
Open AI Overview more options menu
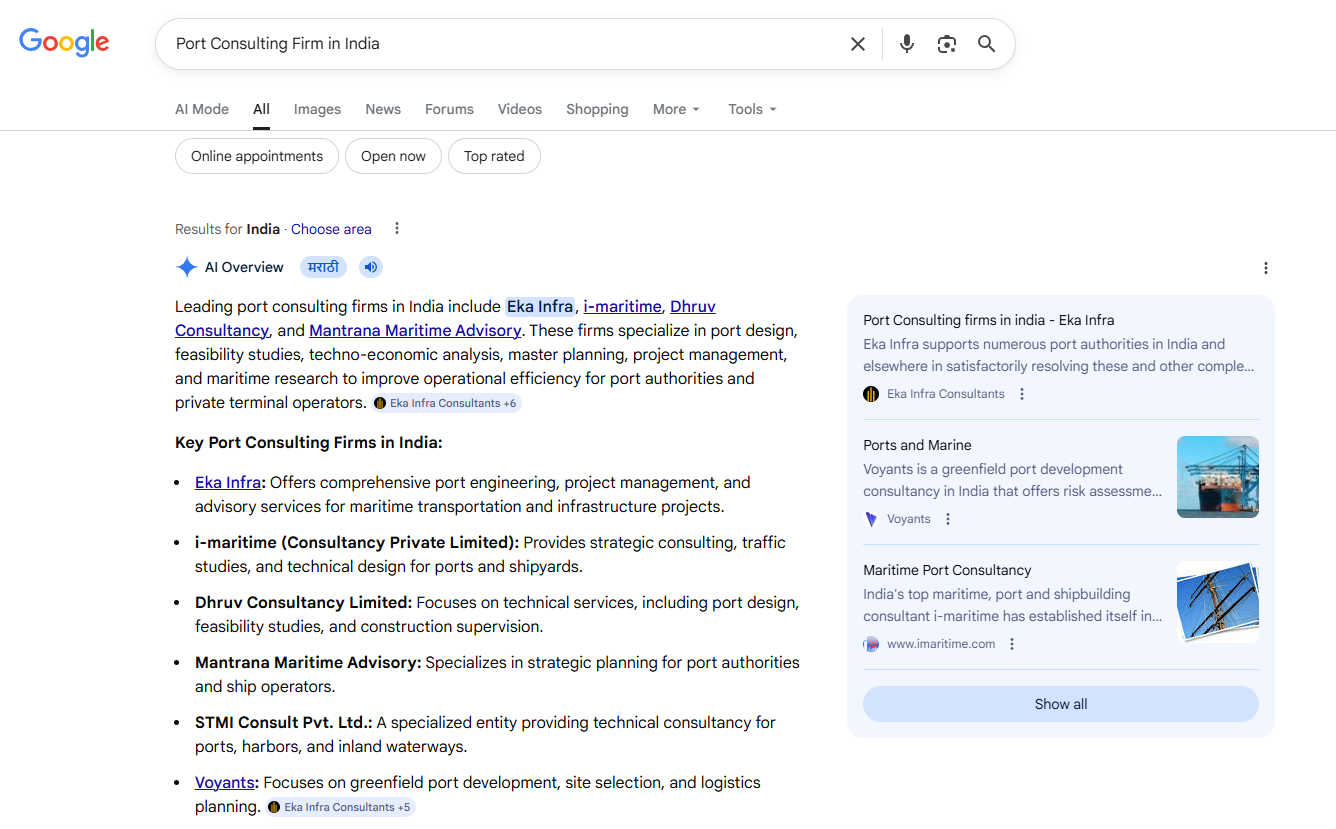1266,268
